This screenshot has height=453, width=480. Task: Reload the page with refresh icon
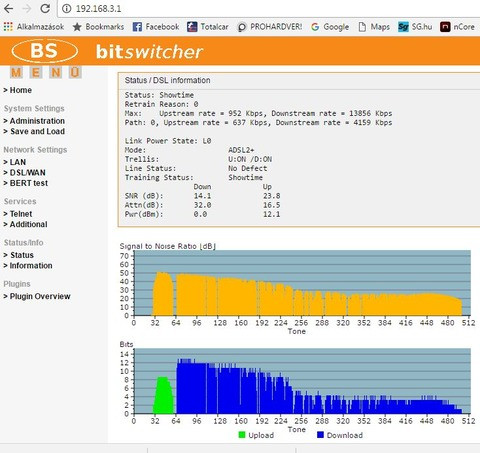pyautogui.click(x=45, y=8)
